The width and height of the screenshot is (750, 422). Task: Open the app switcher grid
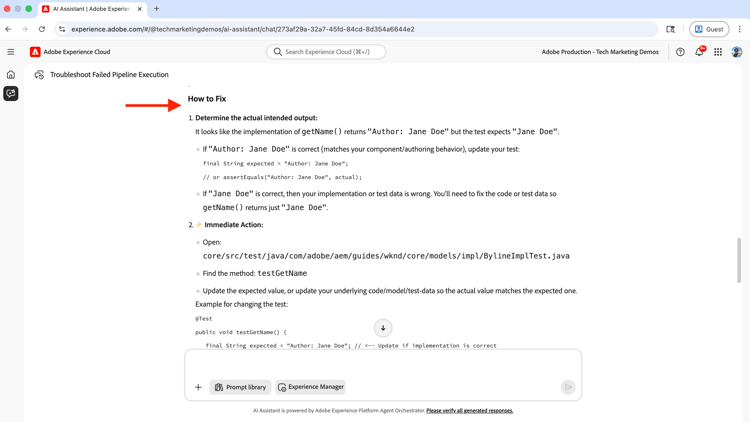tap(718, 52)
